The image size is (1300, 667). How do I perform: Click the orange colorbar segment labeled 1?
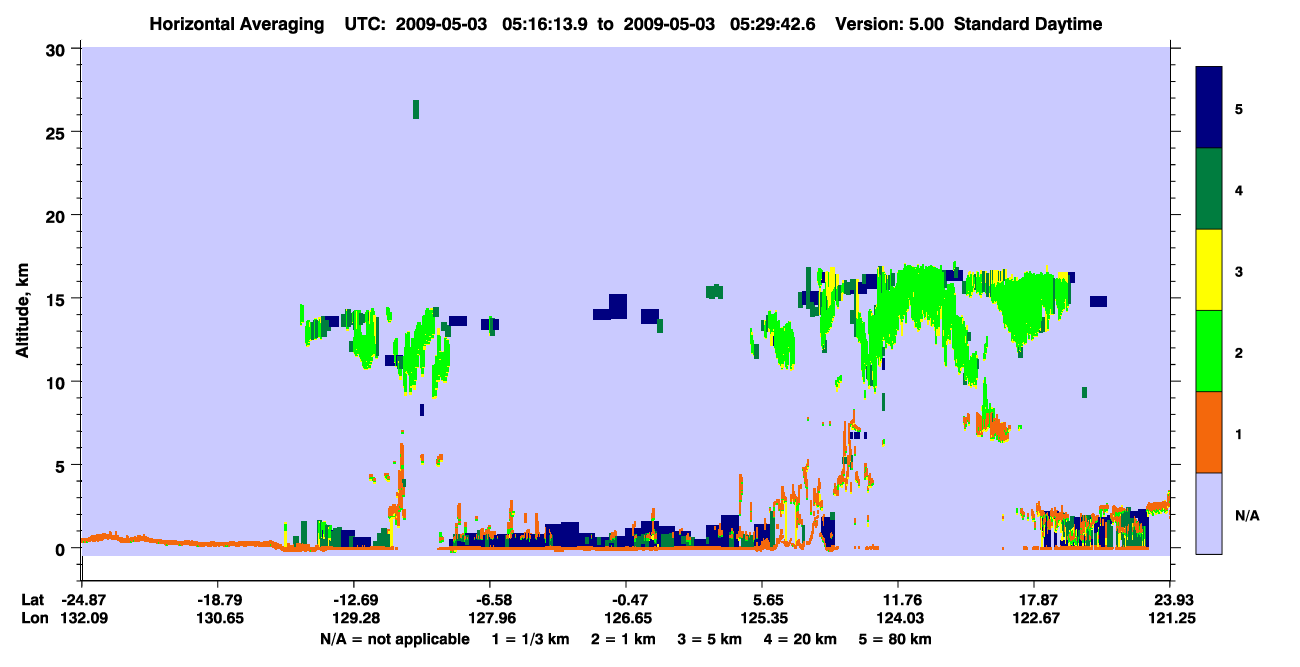click(x=1209, y=432)
